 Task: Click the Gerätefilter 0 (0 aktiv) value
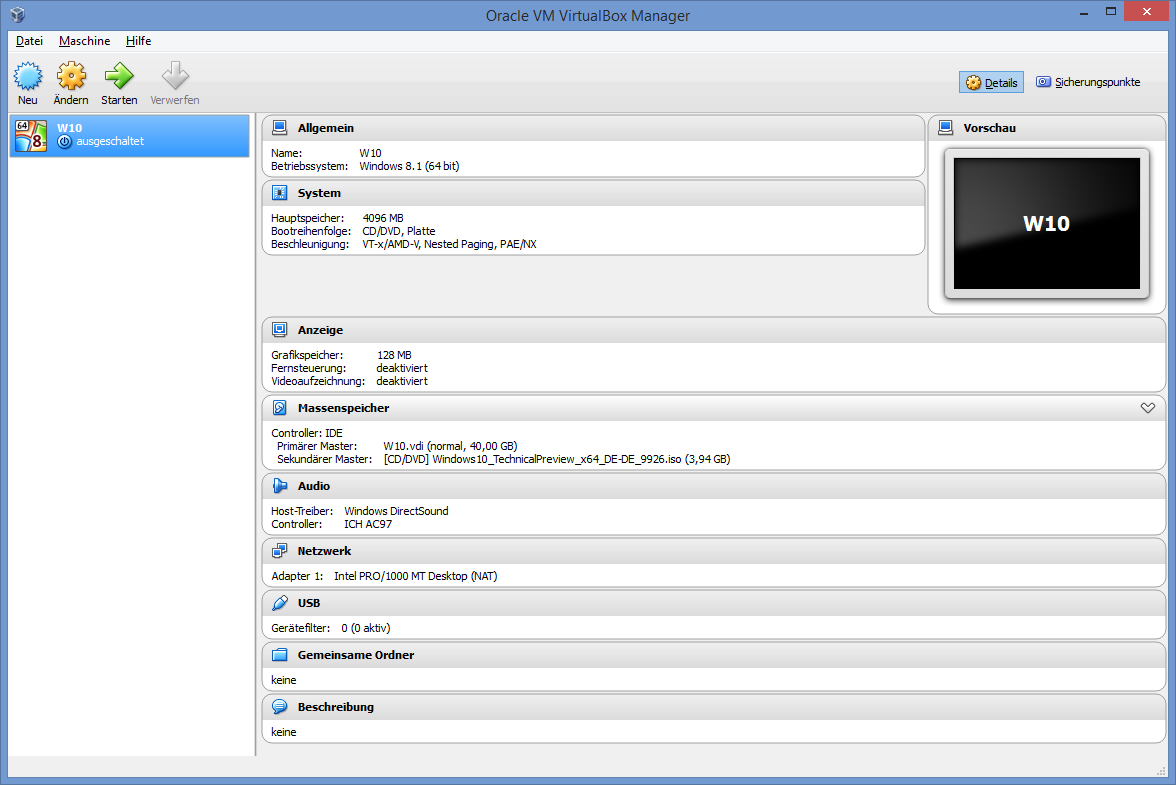tap(365, 628)
